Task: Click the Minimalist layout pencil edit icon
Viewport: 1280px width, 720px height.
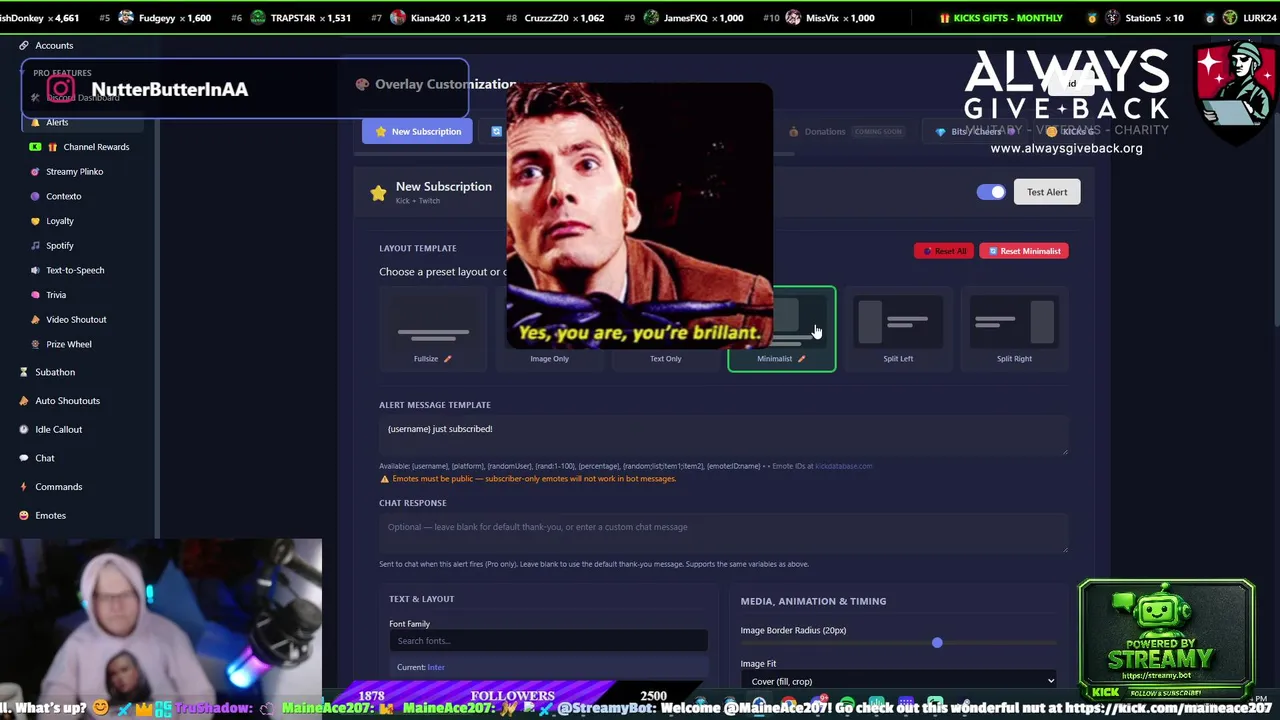Action: pyautogui.click(x=801, y=359)
